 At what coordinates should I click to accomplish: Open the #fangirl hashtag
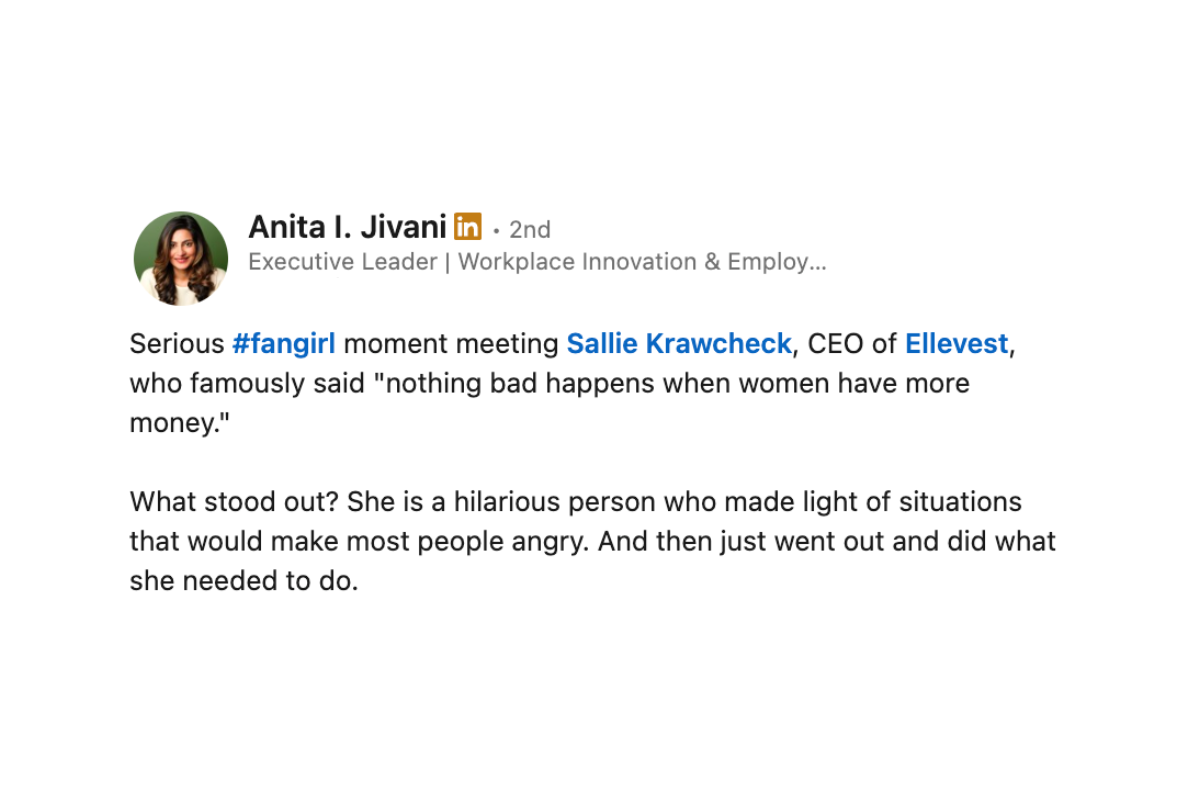click(284, 344)
